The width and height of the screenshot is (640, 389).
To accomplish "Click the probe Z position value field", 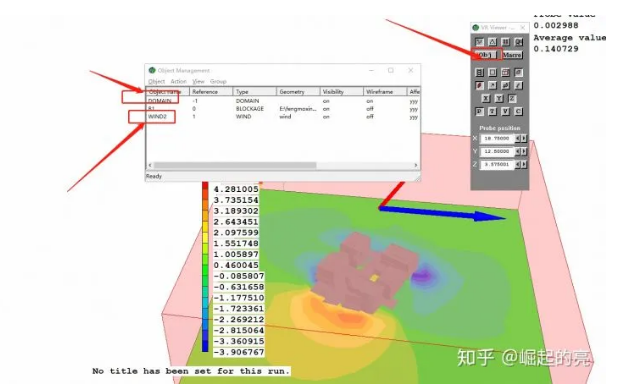I will click(497, 164).
